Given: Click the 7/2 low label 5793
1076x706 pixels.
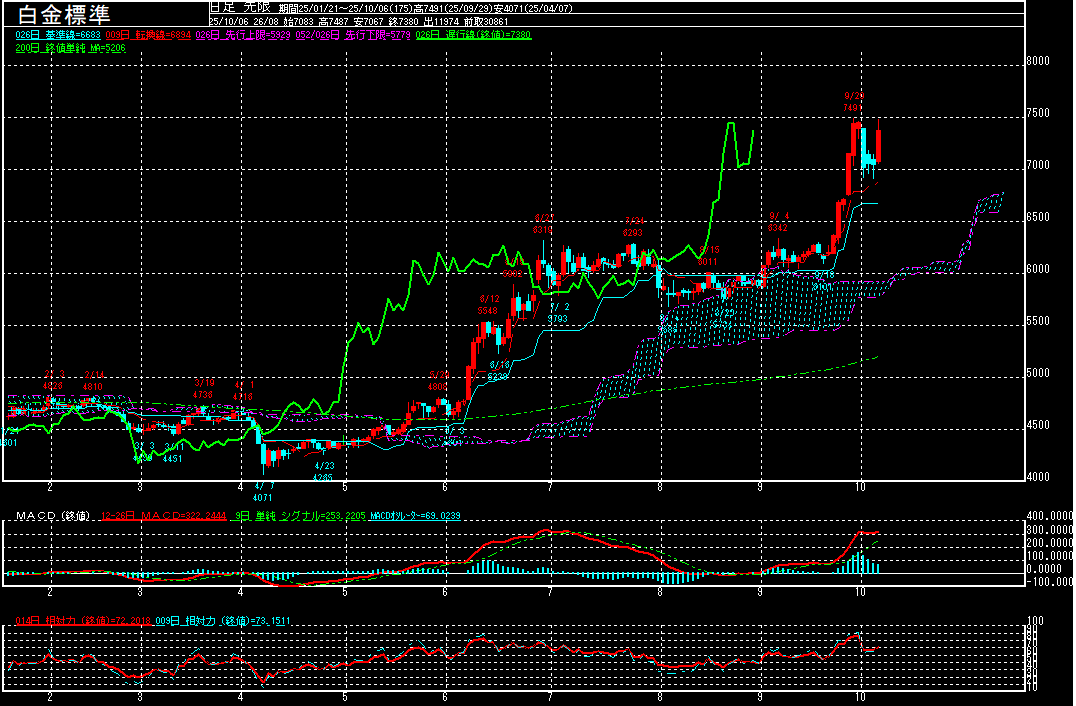Looking at the screenshot, I should tap(557, 319).
